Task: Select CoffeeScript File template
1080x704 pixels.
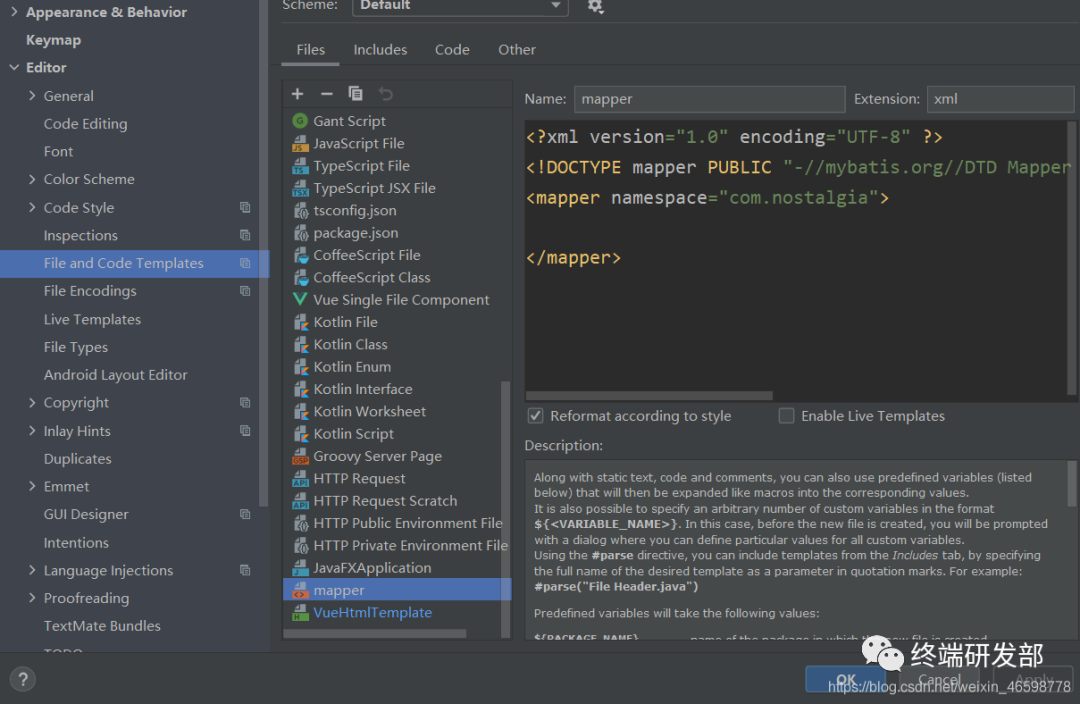Action: [366, 255]
